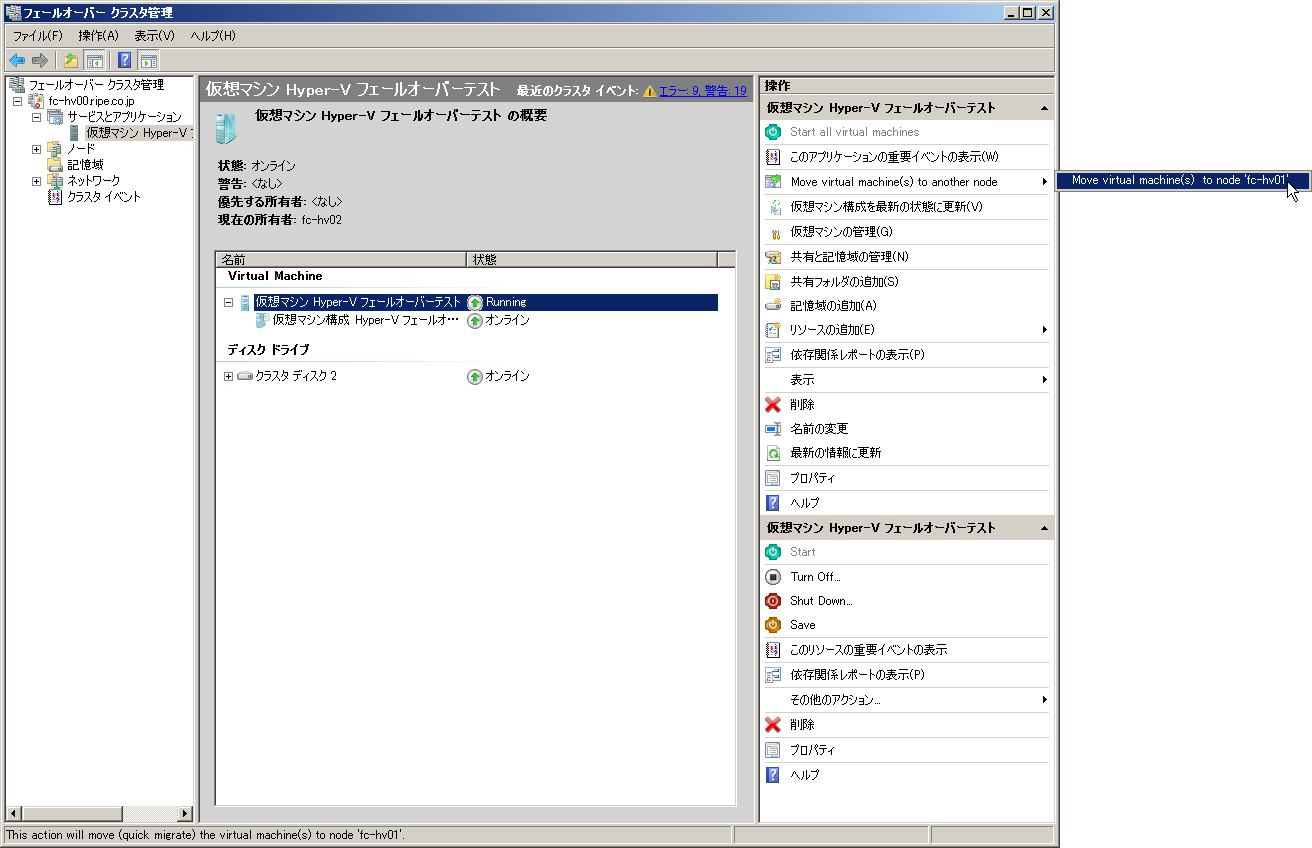
Task: Click the Forward arrow toolbar icon
Action: (40, 60)
